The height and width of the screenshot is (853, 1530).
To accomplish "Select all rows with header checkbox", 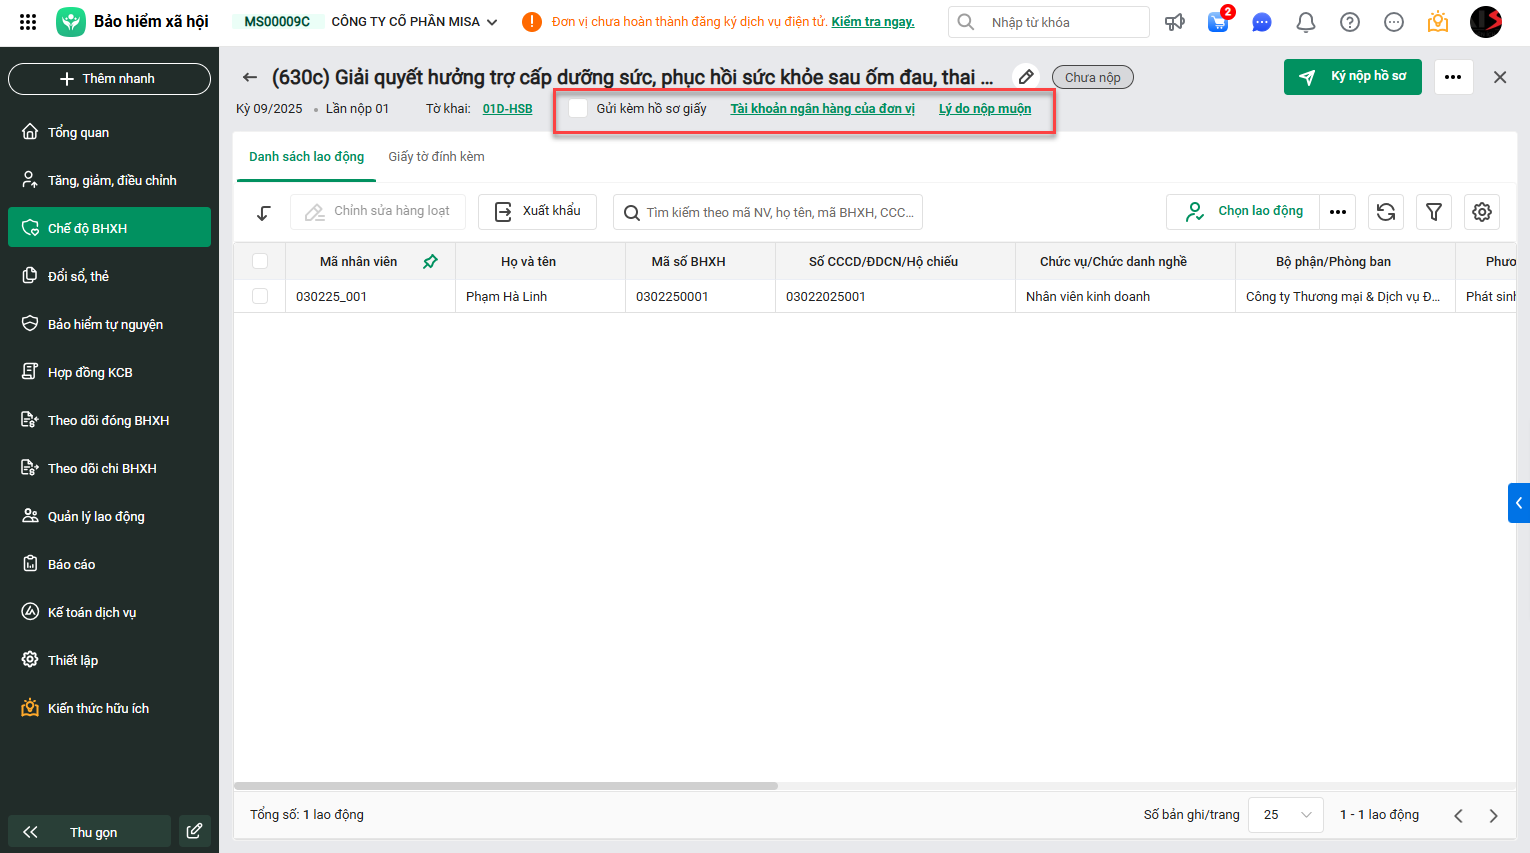I will [x=260, y=261].
